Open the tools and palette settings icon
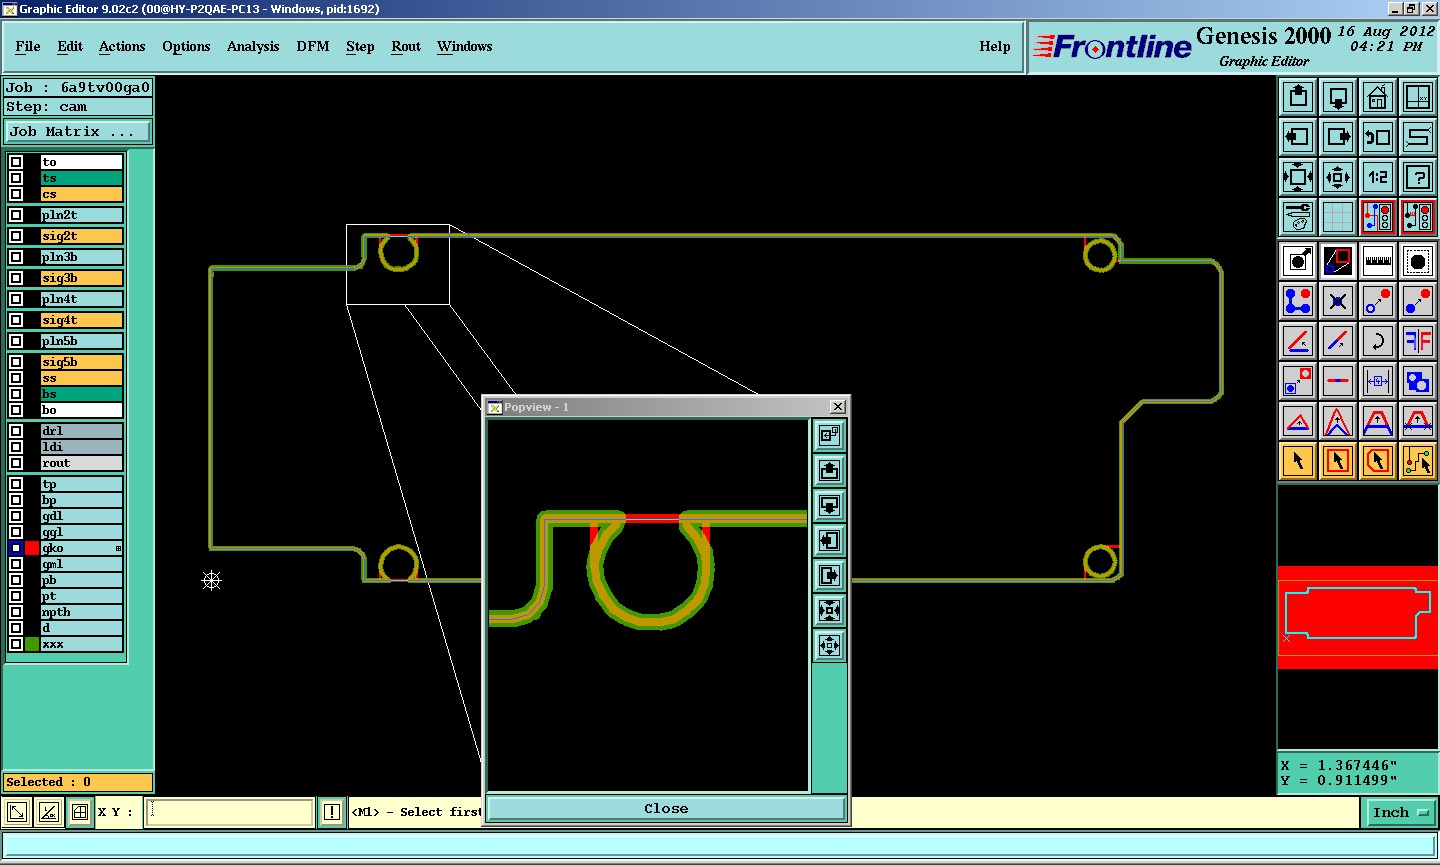The height and width of the screenshot is (865, 1440). click(1298, 217)
